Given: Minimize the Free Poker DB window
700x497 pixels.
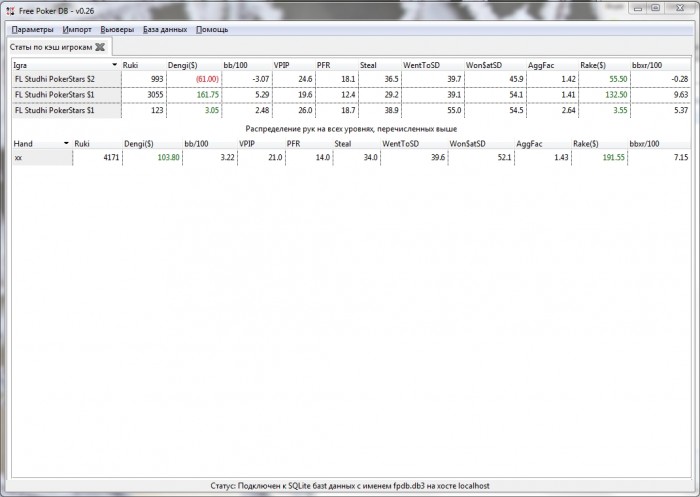Looking at the screenshot, I should [x=638, y=8].
